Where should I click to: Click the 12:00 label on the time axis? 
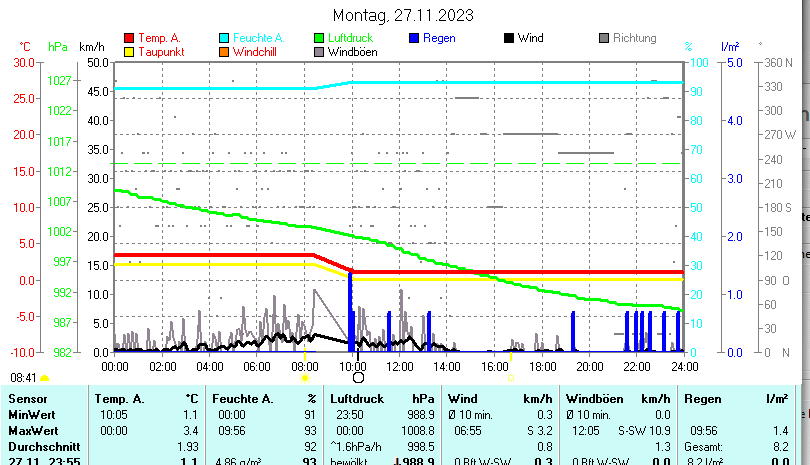click(x=400, y=366)
